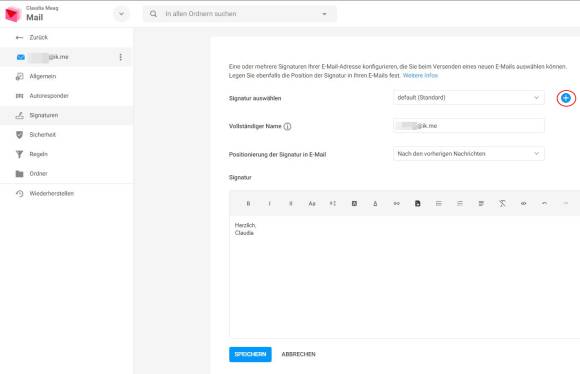Screen dimensions: 580x374
Task: Open the Signatur auswählen dropdown
Action: [469, 98]
